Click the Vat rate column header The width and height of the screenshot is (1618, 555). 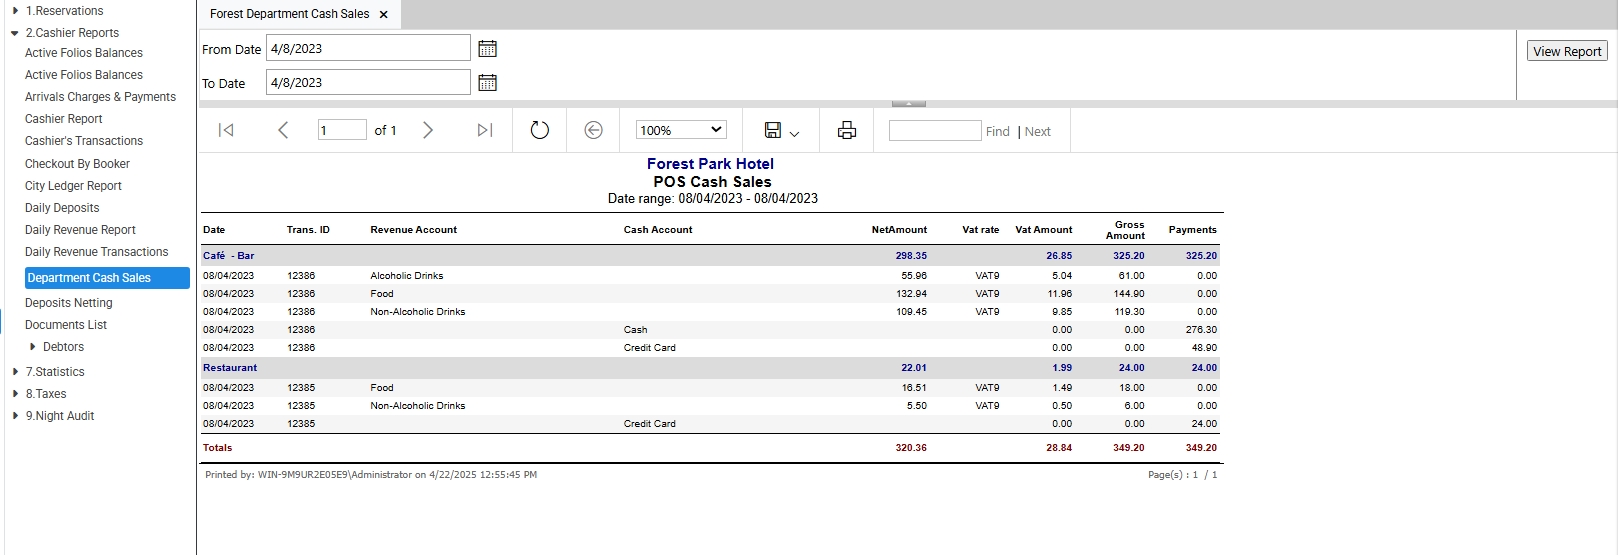tap(981, 230)
